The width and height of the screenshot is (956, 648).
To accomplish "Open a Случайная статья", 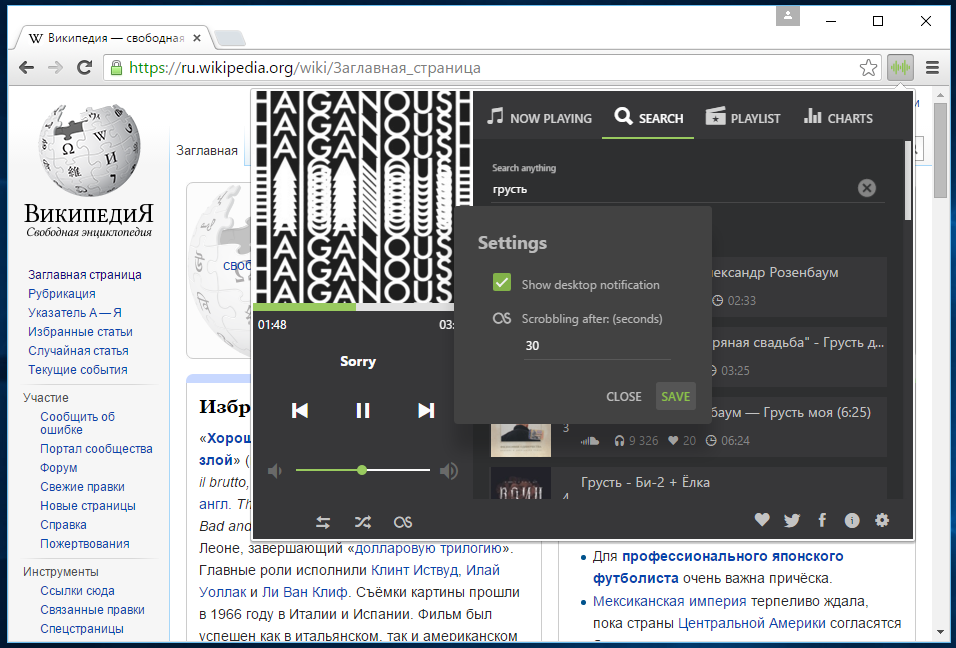I will click(78, 351).
